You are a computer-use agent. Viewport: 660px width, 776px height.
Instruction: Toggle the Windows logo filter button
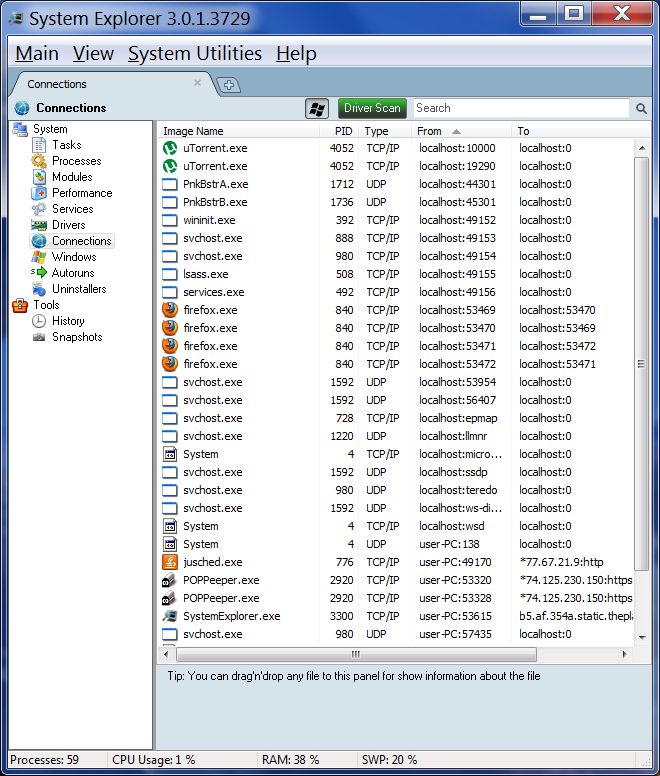point(317,108)
